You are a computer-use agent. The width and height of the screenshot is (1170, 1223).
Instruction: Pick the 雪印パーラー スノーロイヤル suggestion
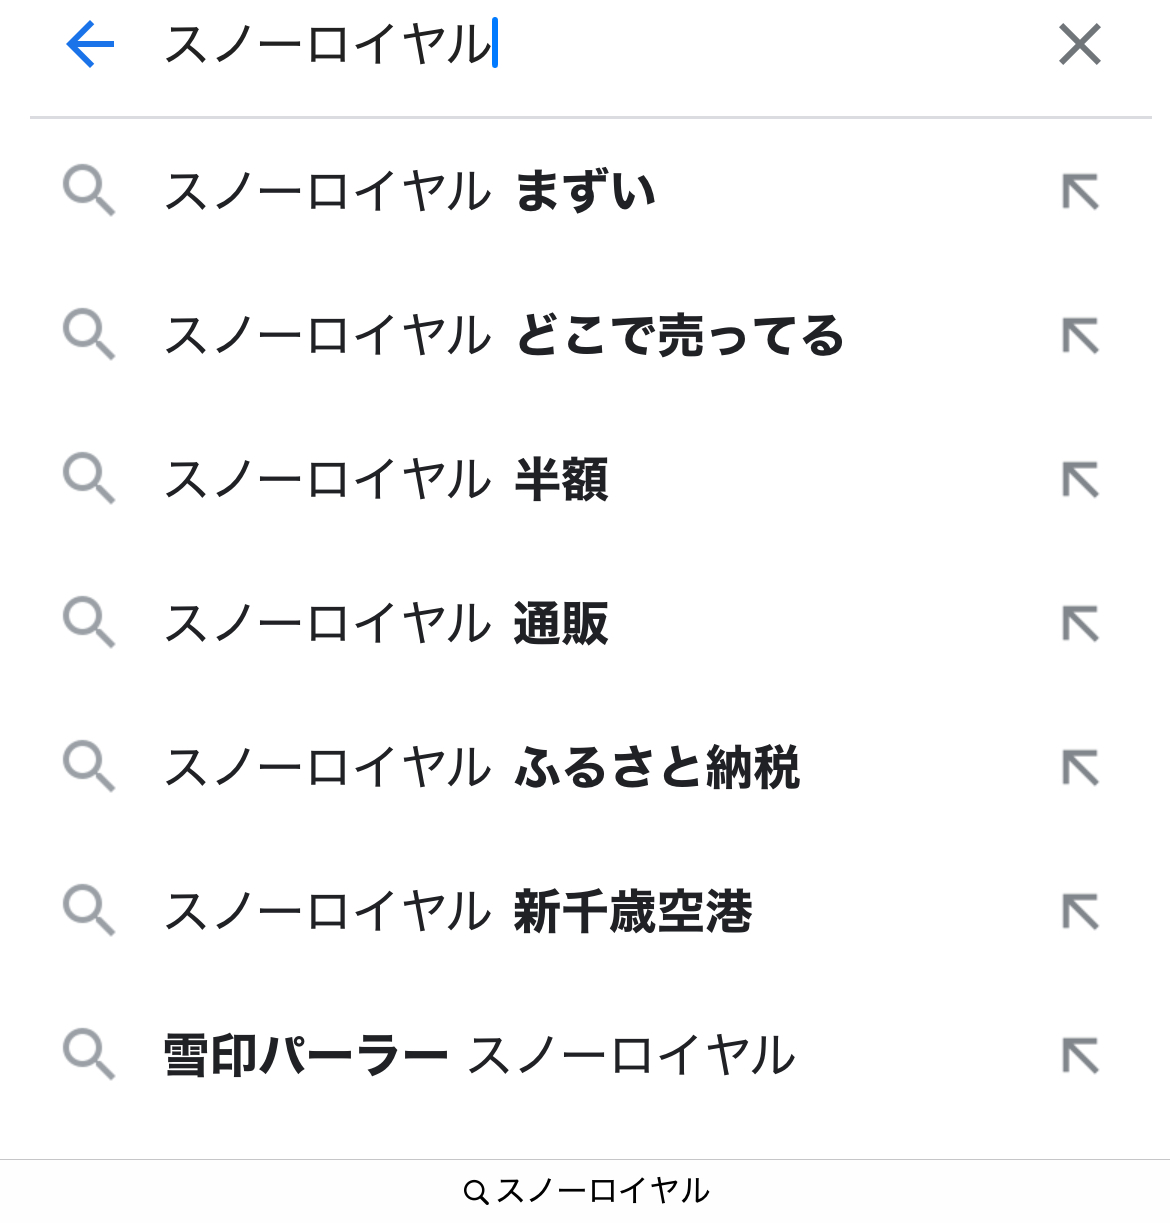pyautogui.click(x=480, y=1055)
